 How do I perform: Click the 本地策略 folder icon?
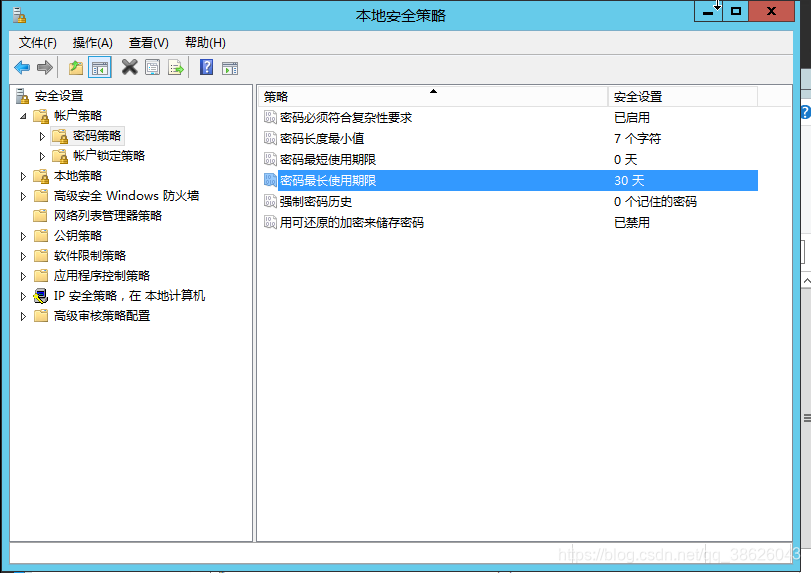[x=41, y=176]
